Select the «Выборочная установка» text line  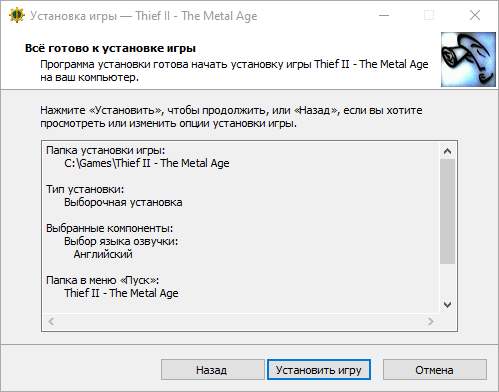[123, 202]
